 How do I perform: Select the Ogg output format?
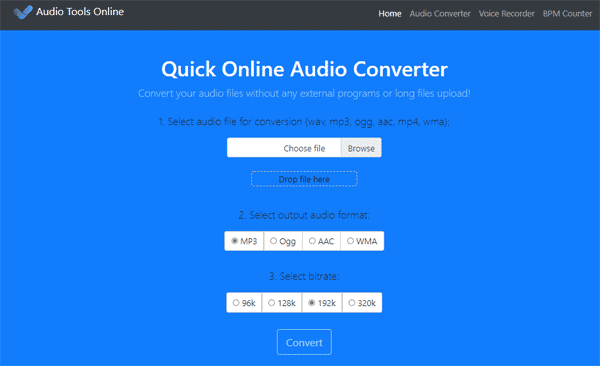pyautogui.click(x=283, y=241)
